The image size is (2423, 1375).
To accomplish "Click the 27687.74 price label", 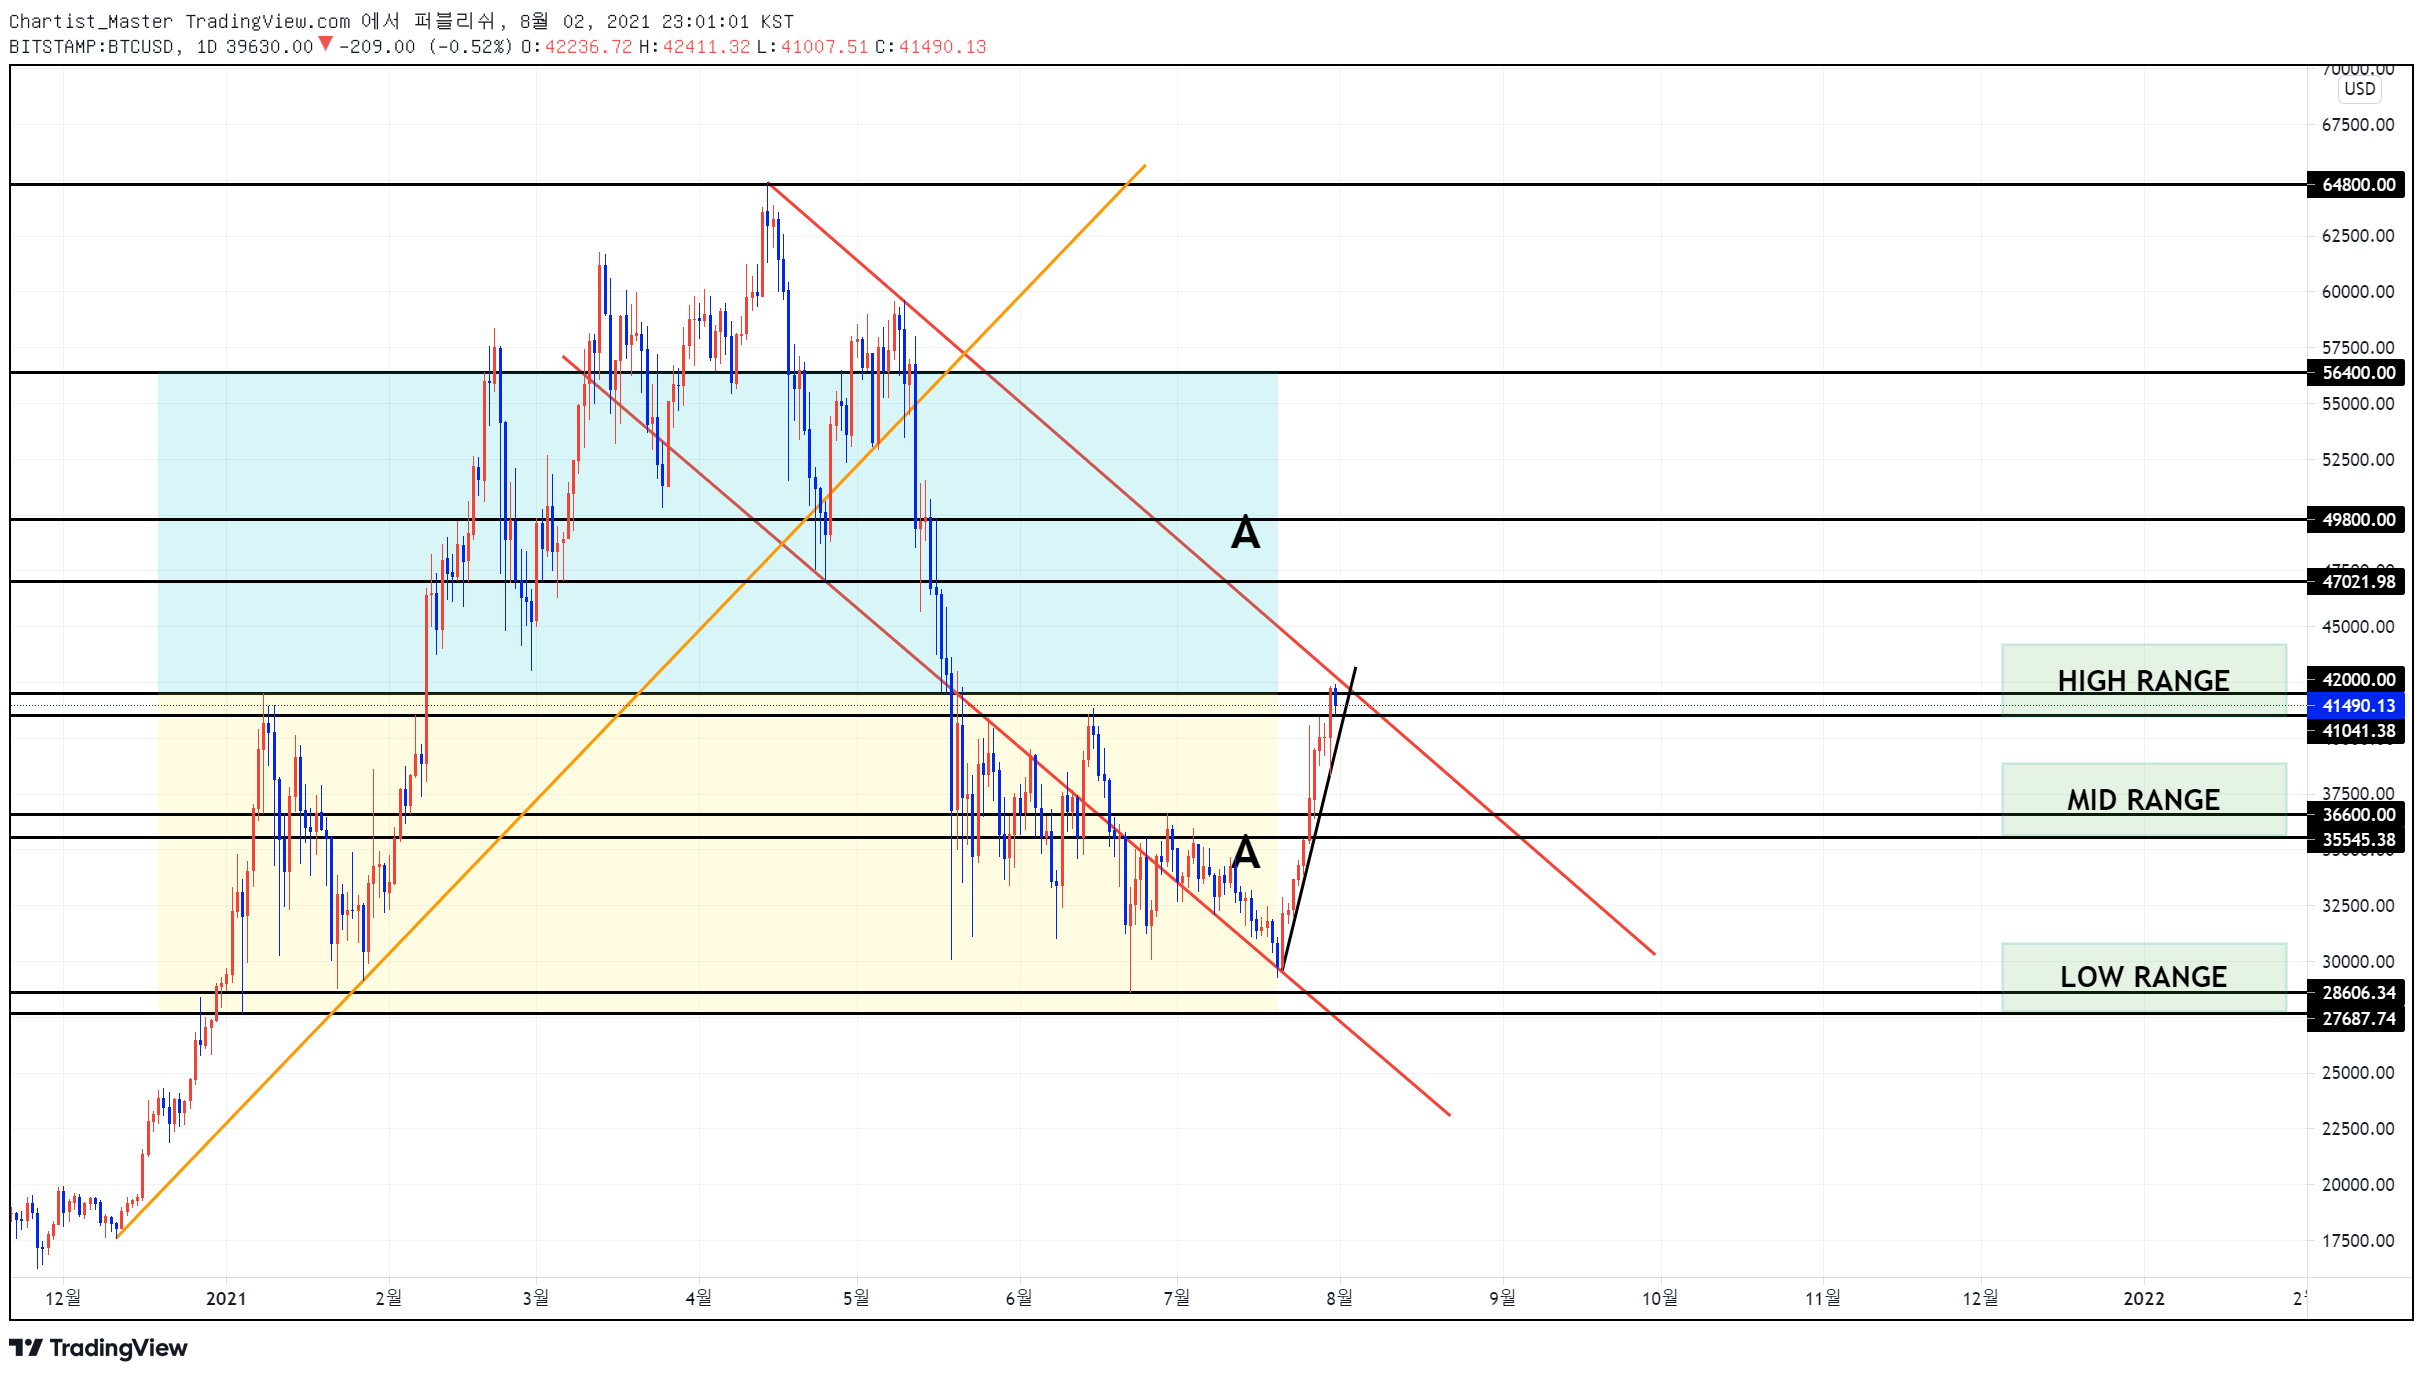I will [x=2355, y=1019].
